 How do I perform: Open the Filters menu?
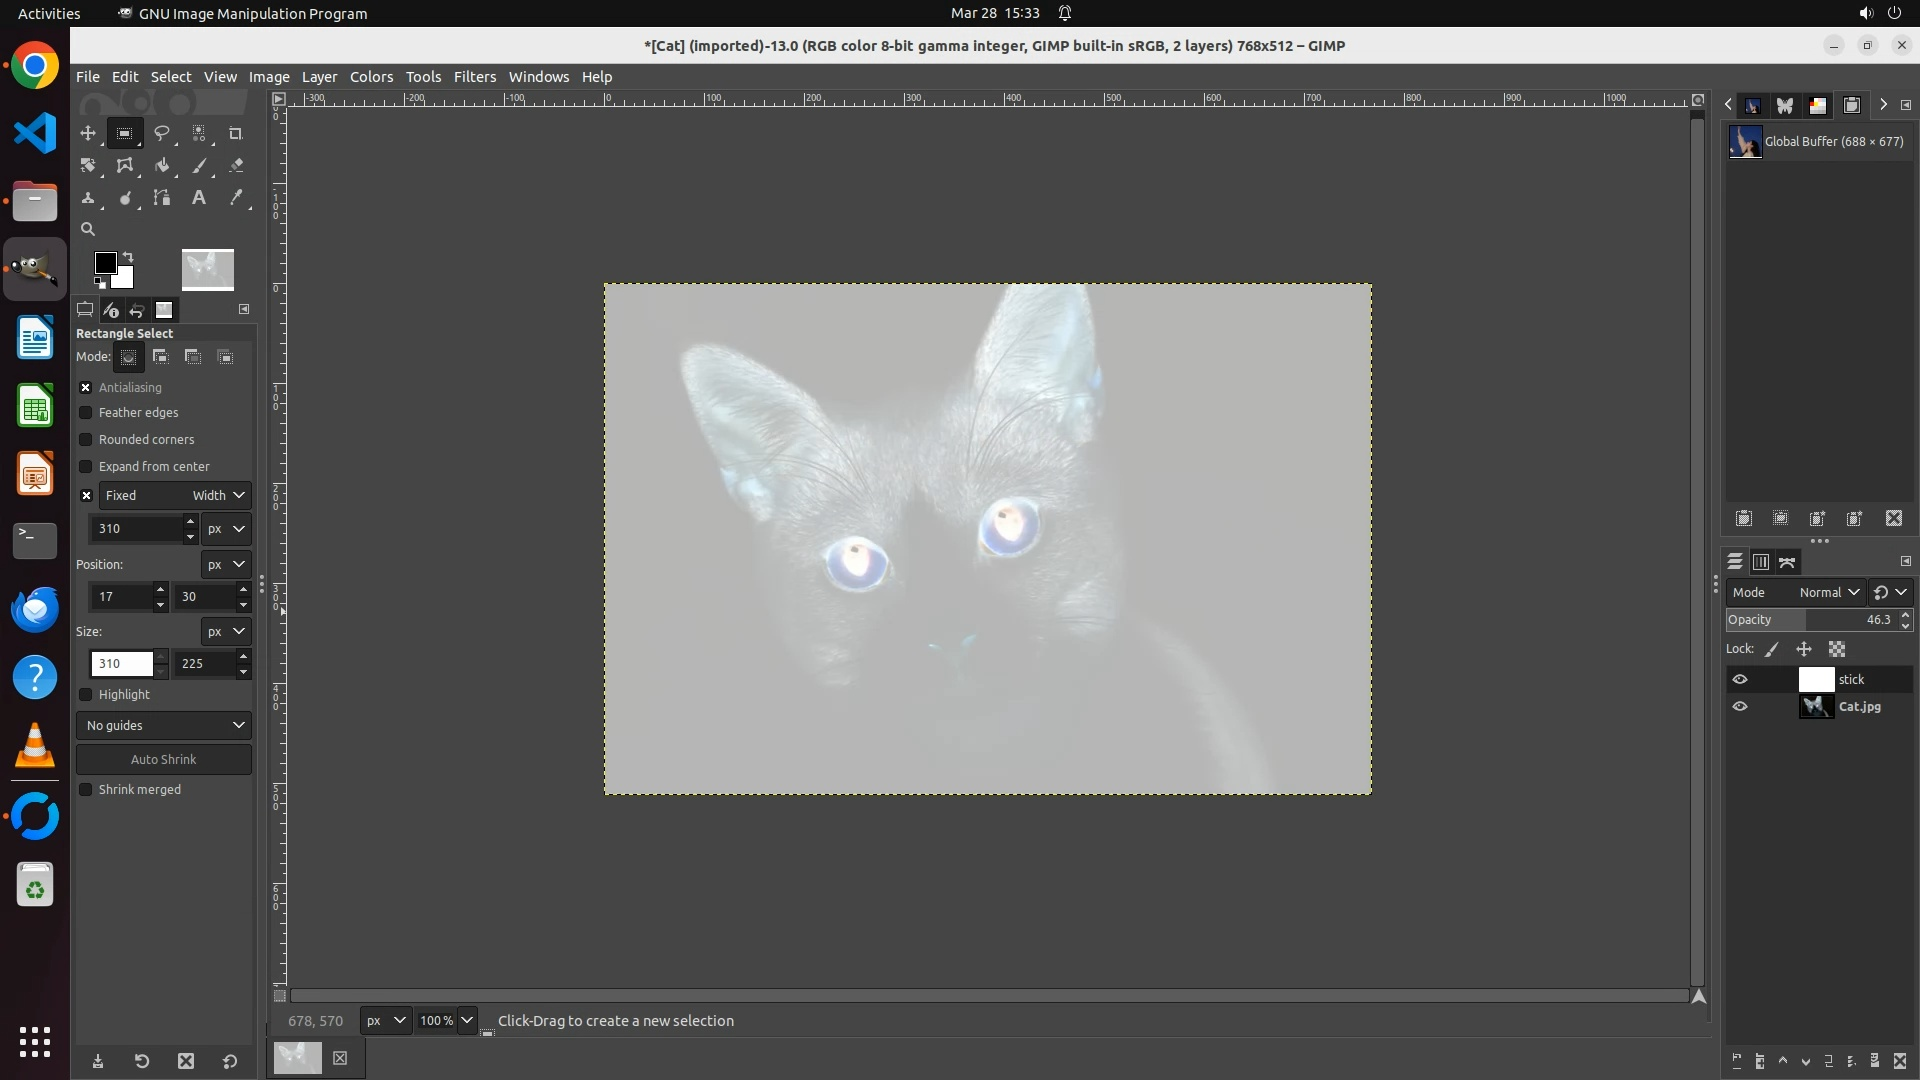(x=474, y=77)
